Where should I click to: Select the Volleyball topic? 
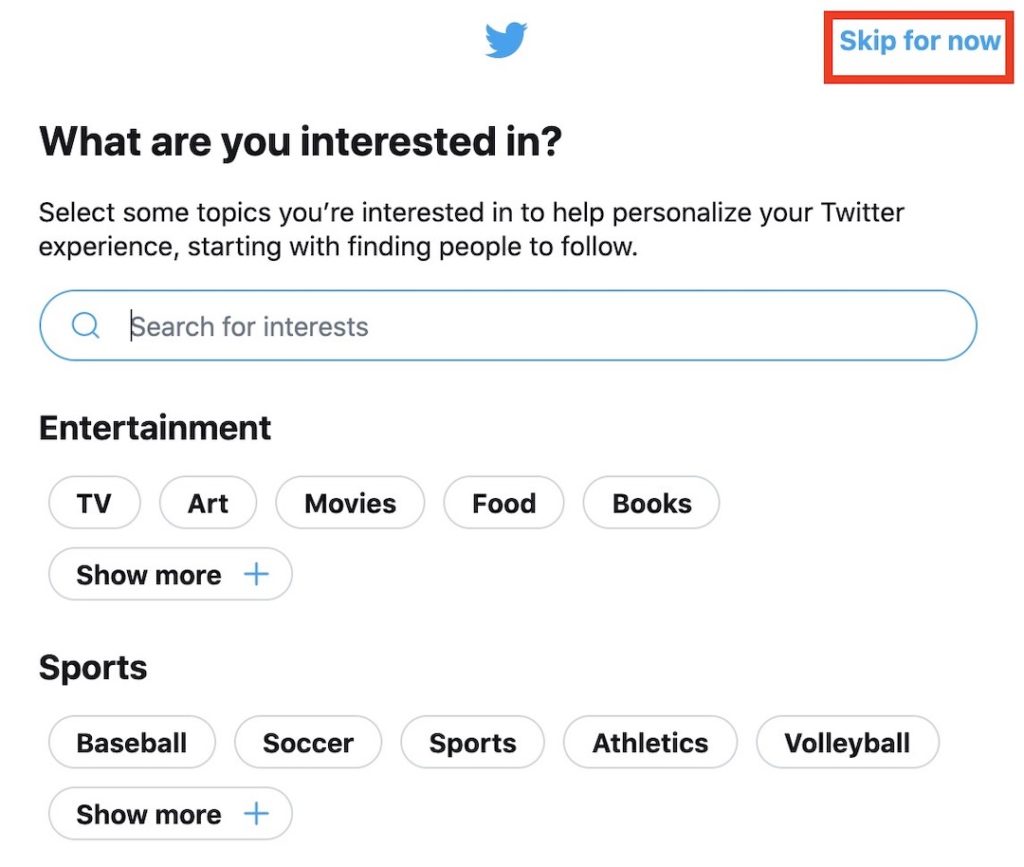tap(847, 742)
